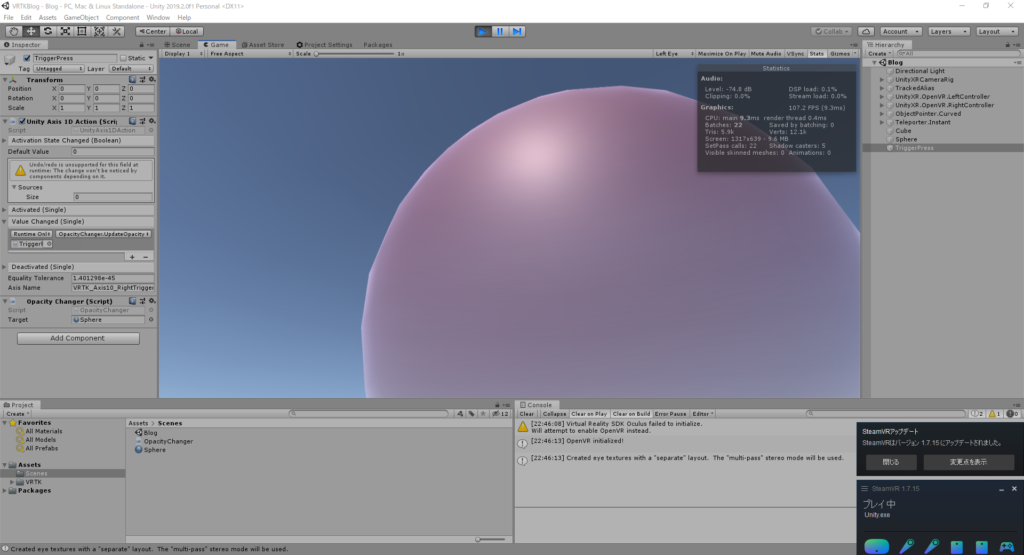The width and height of the screenshot is (1024, 555).
Task: Open the Left Eye dropdown
Action: pyautogui.click(x=674, y=54)
